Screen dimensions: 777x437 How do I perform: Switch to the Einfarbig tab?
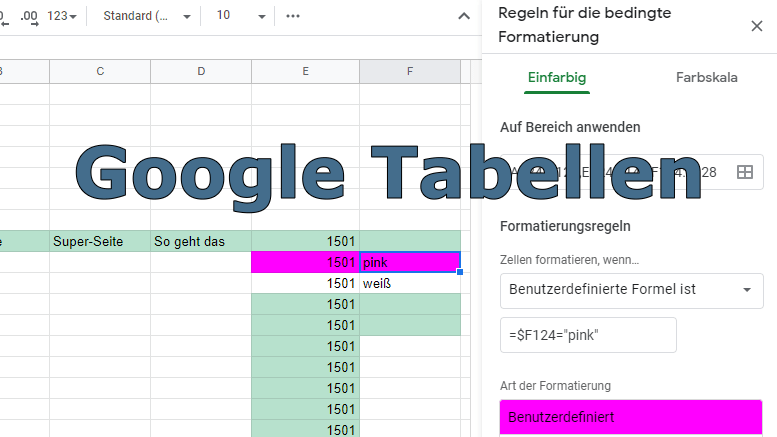(x=557, y=78)
